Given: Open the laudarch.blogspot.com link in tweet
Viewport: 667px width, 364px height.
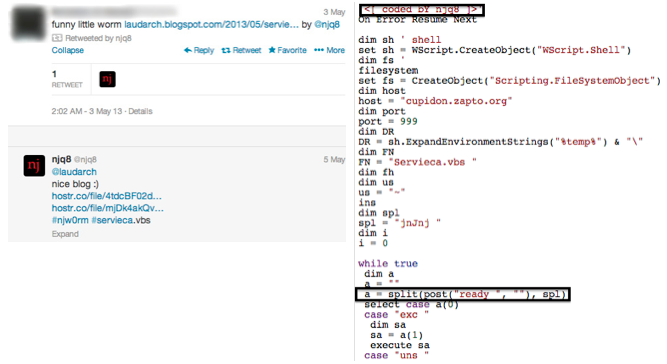Looking at the screenshot, I should [x=211, y=25].
